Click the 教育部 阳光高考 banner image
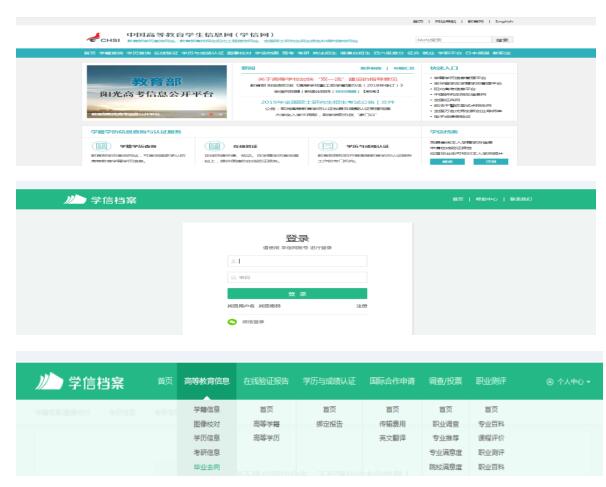 tap(157, 91)
